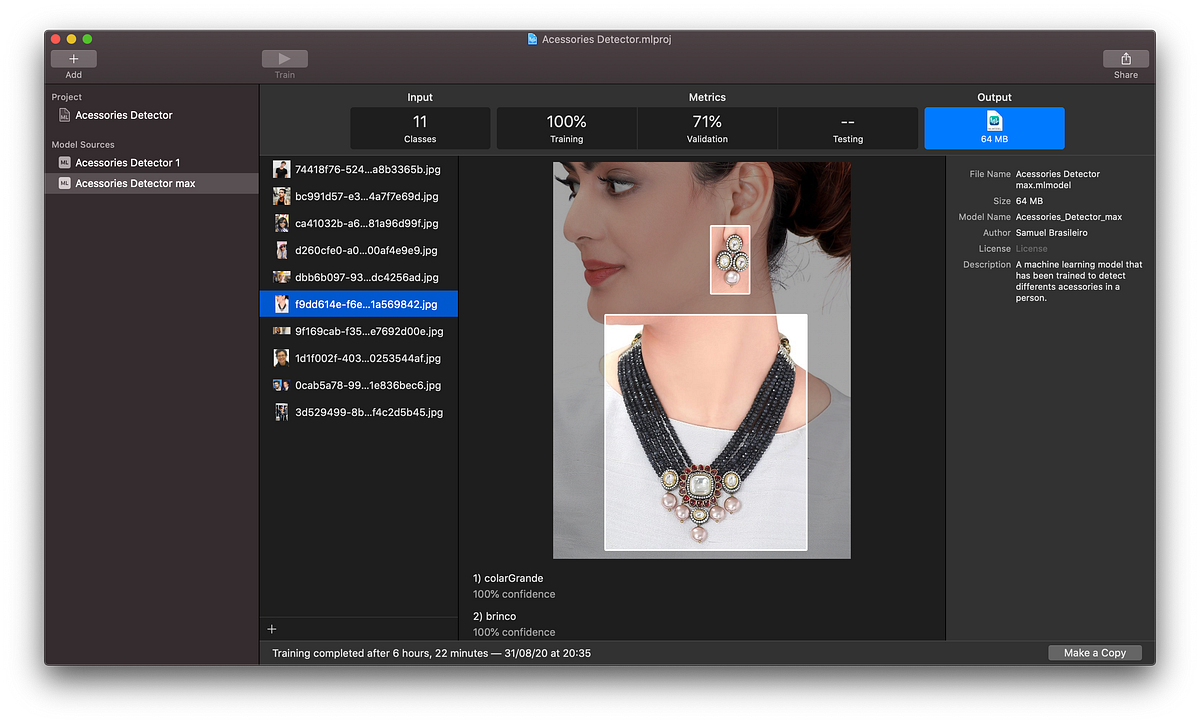Click the blue mlmodel icon in the Output tile

994,119
